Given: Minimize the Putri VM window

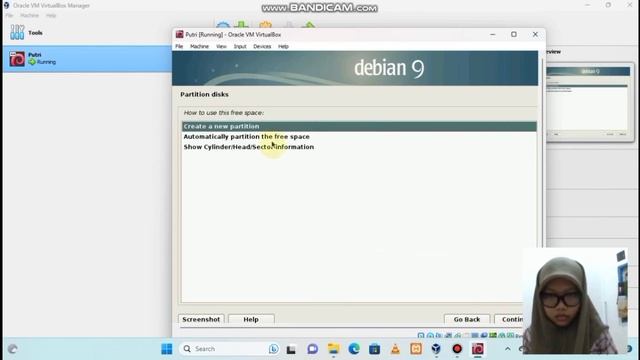Looking at the screenshot, I should point(493,35).
